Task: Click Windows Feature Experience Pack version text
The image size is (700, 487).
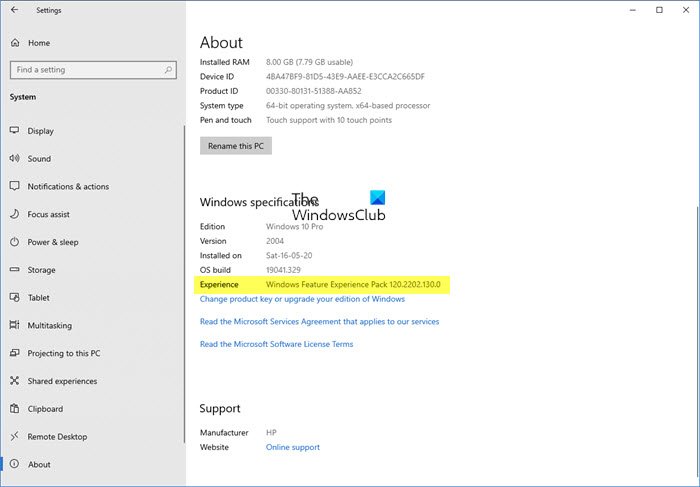Action: click(353, 284)
